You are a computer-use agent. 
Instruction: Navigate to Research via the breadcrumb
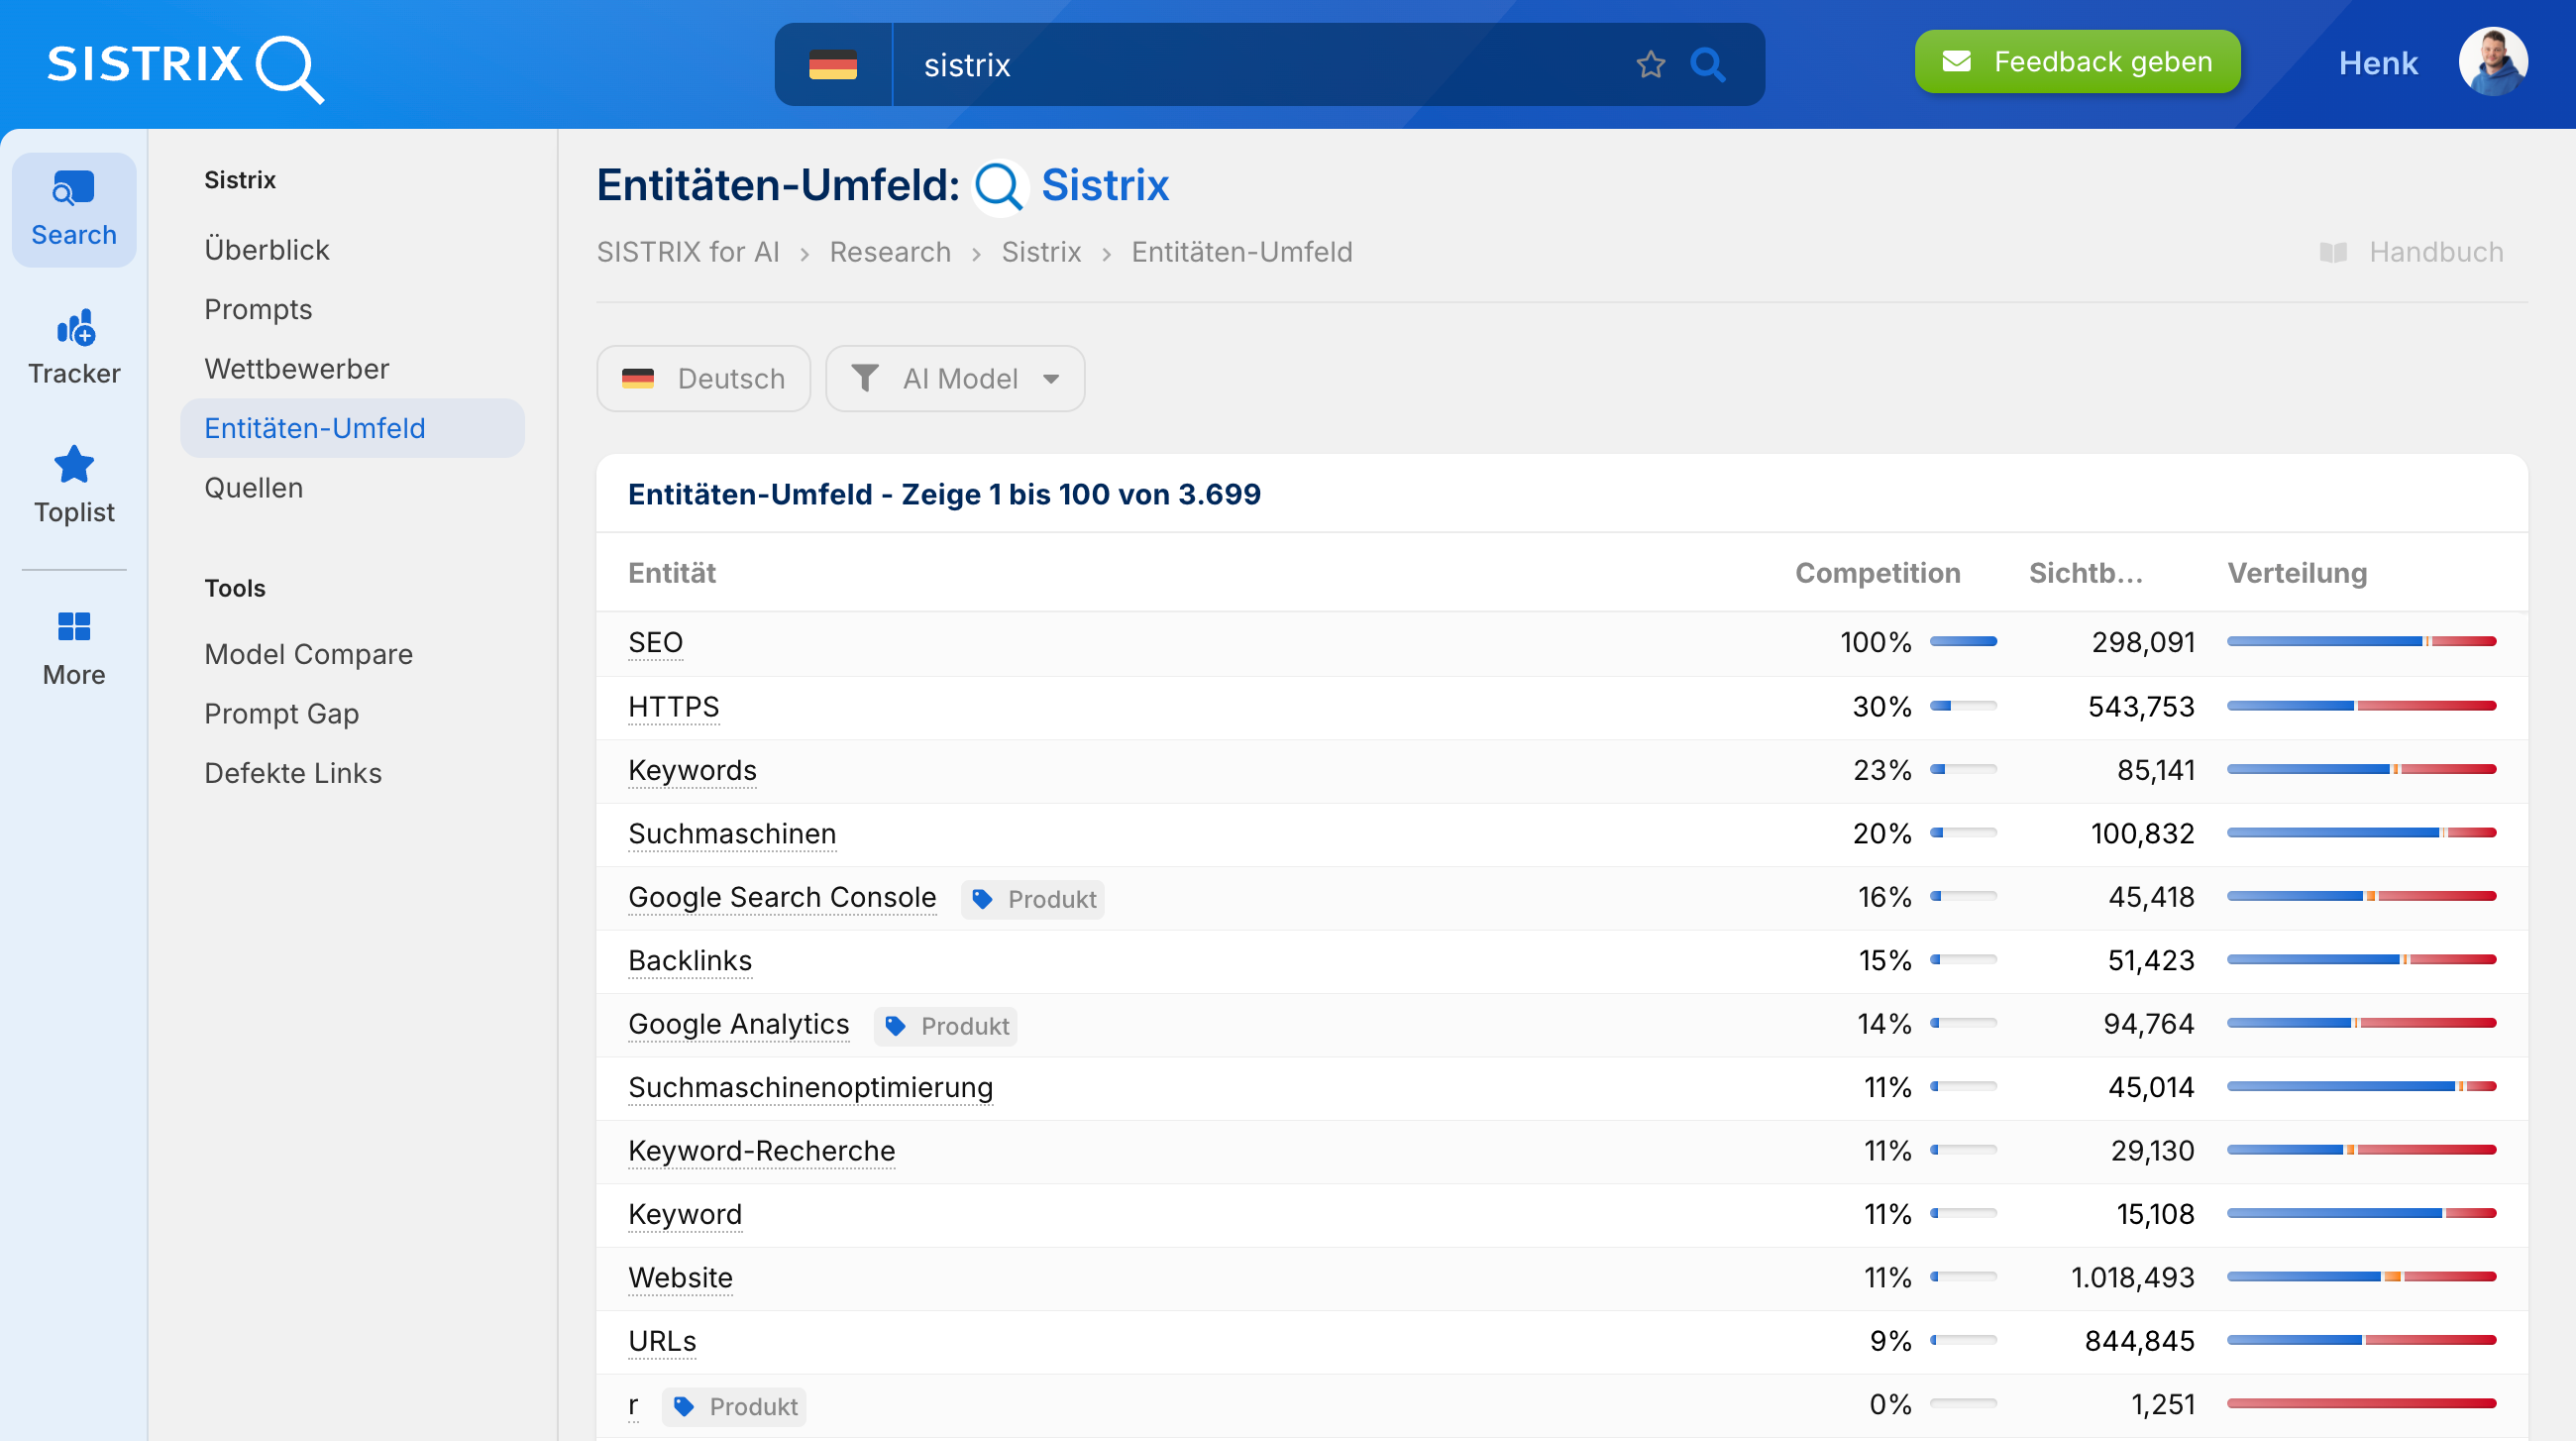tap(889, 252)
